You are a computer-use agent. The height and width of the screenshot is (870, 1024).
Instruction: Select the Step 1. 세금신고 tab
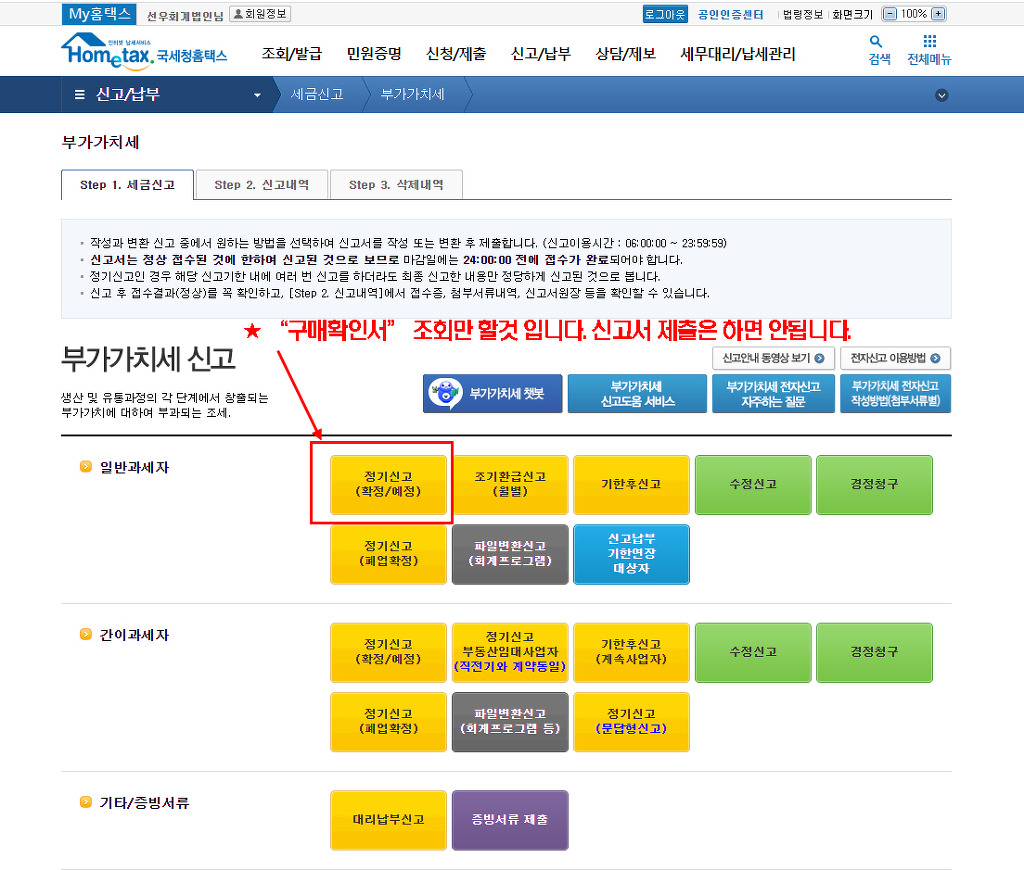pos(127,185)
